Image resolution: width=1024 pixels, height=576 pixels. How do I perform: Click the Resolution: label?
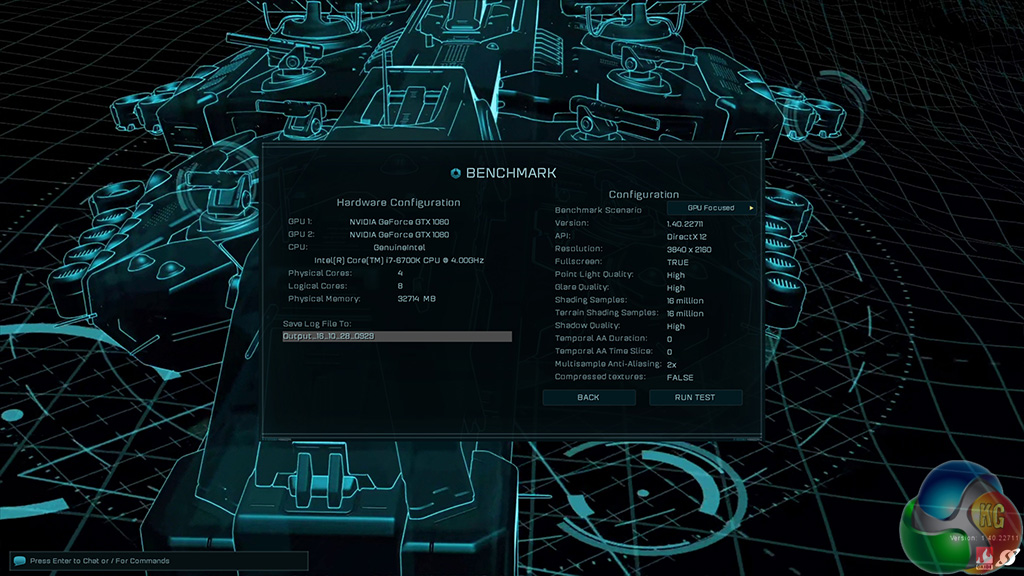tap(579, 249)
